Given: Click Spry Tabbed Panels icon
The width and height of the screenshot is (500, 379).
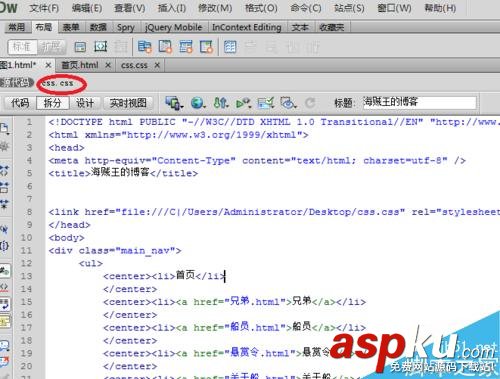Looking at the screenshot, I should coord(165,47).
